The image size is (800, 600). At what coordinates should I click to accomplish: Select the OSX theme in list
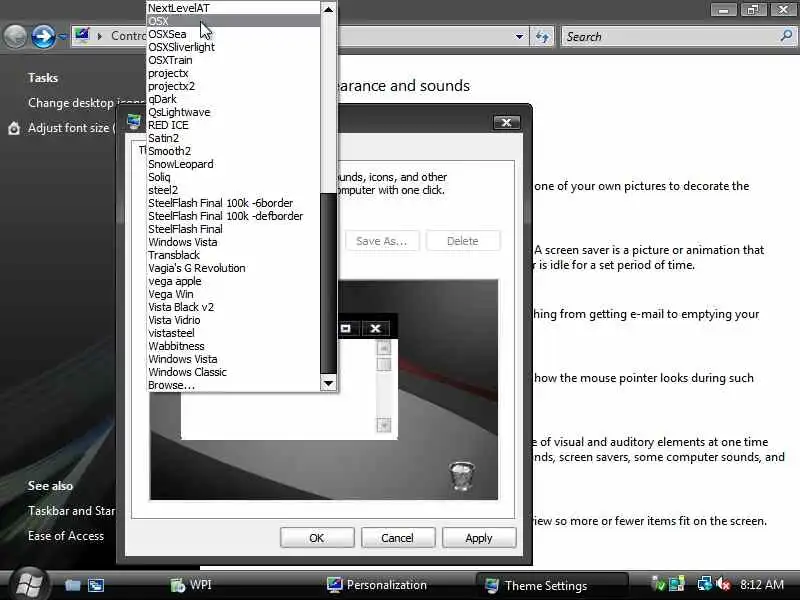tap(234, 21)
